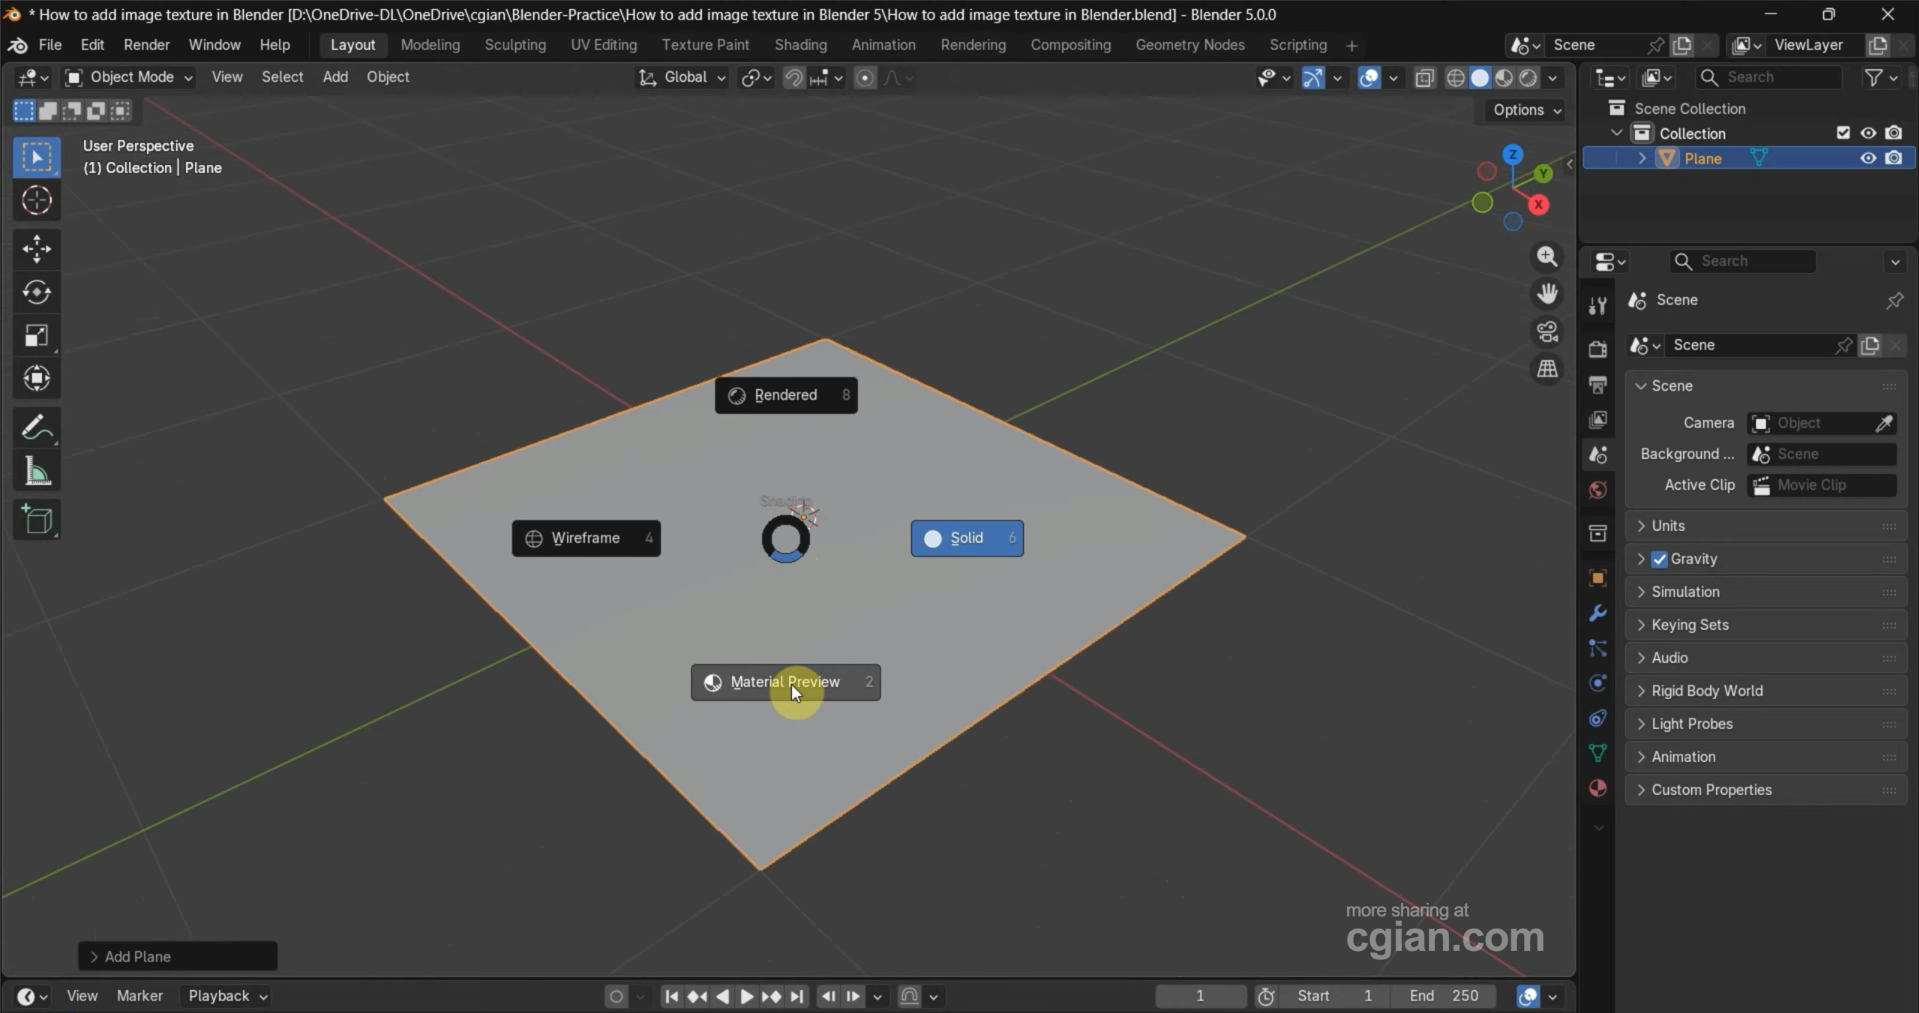Switch to the UV Editing workspace tab
The image size is (1919, 1013).
(604, 45)
